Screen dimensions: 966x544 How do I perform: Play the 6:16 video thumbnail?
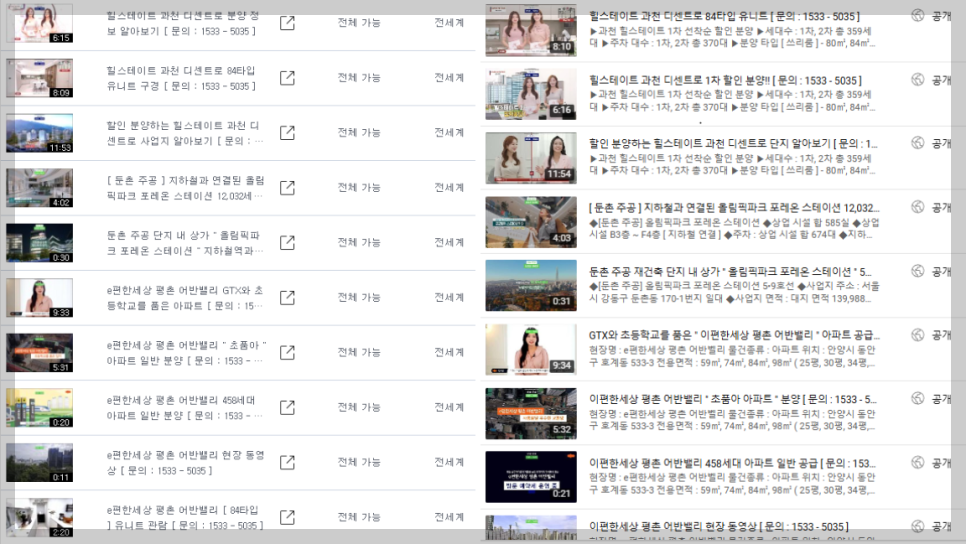point(531,94)
